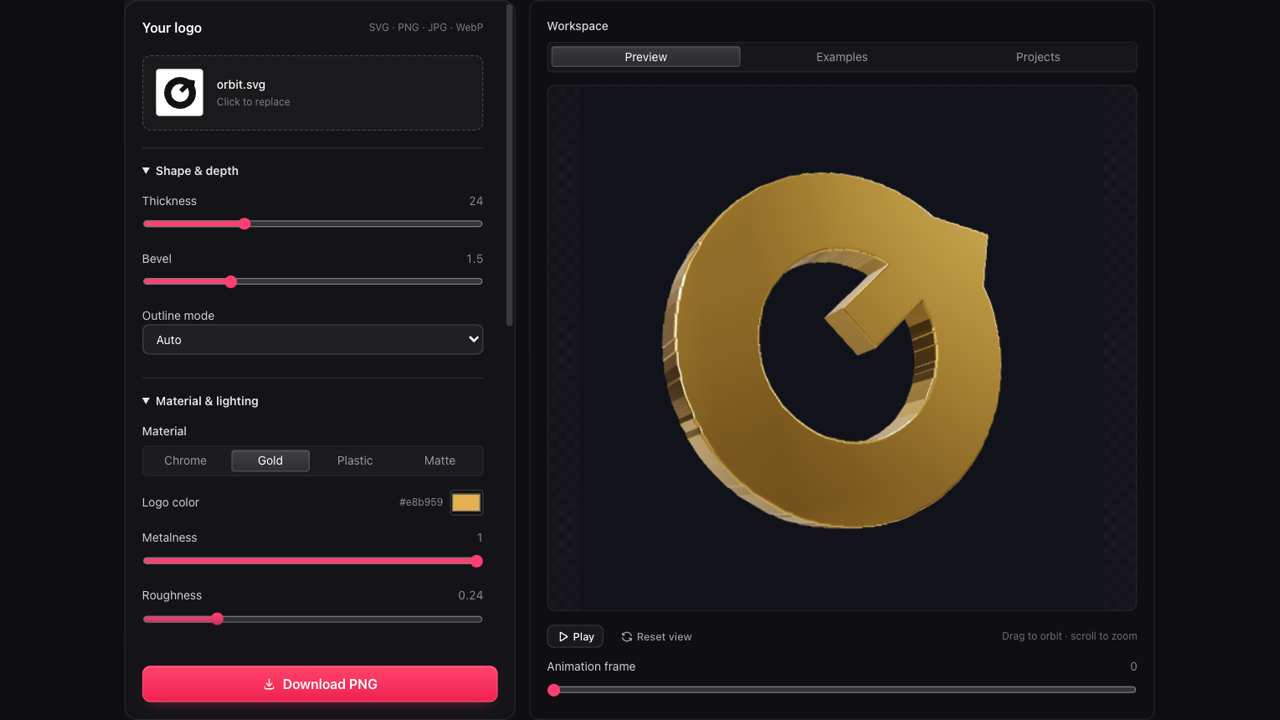Switch to the Preview tab

click(646, 57)
